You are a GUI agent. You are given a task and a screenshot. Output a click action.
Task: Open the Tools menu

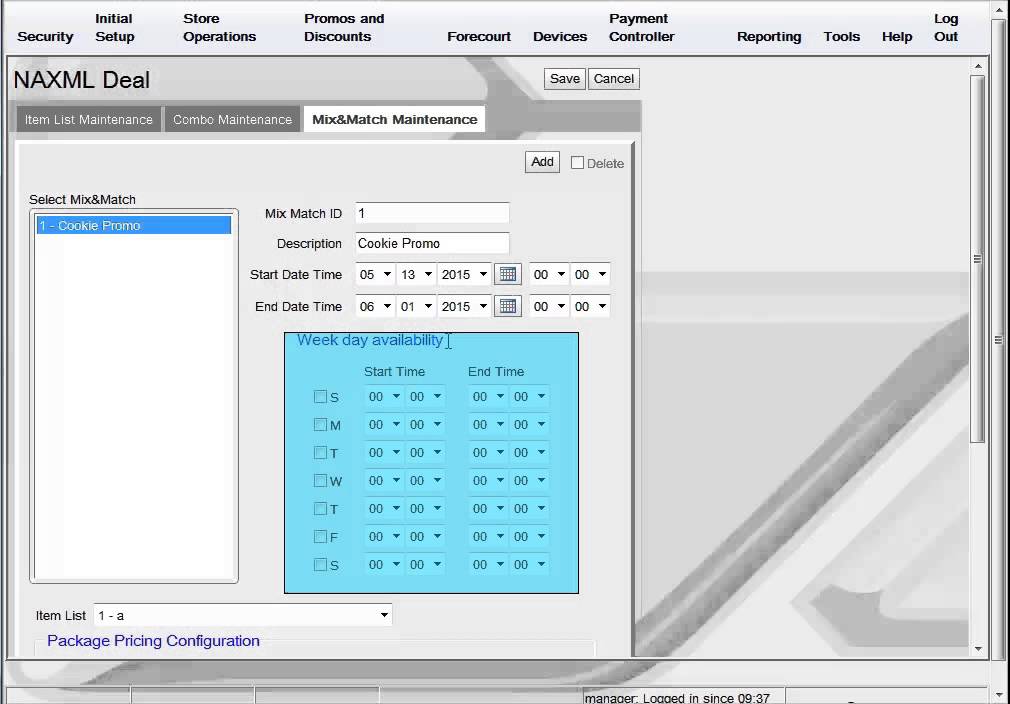click(x=841, y=37)
